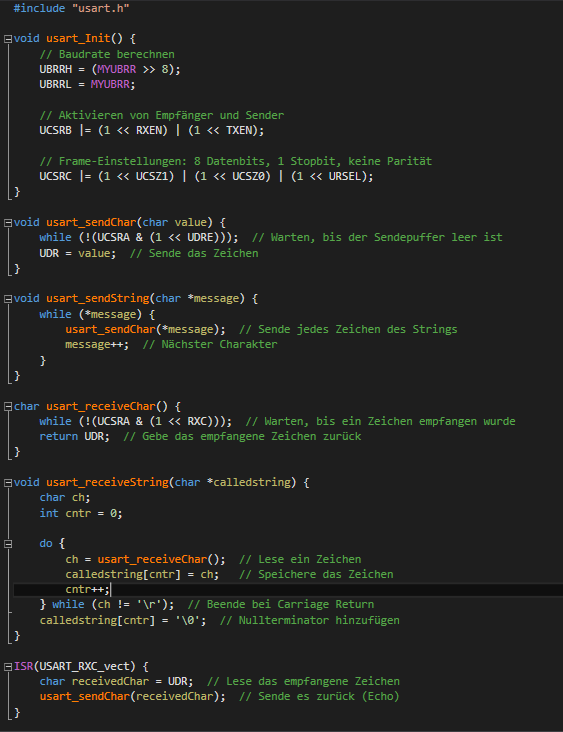Collapse the usart_sendString function block
Image resolution: width=563 pixels, height=732 pixels.
pos(8,299)
